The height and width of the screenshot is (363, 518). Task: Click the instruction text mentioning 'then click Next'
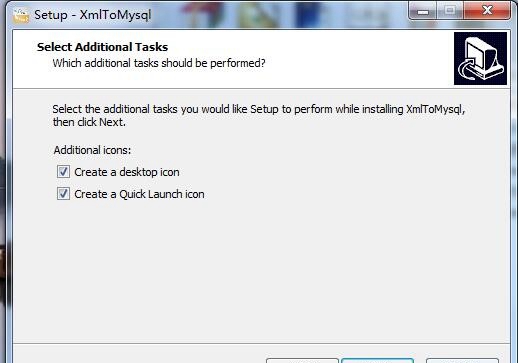tap(259, 115)
